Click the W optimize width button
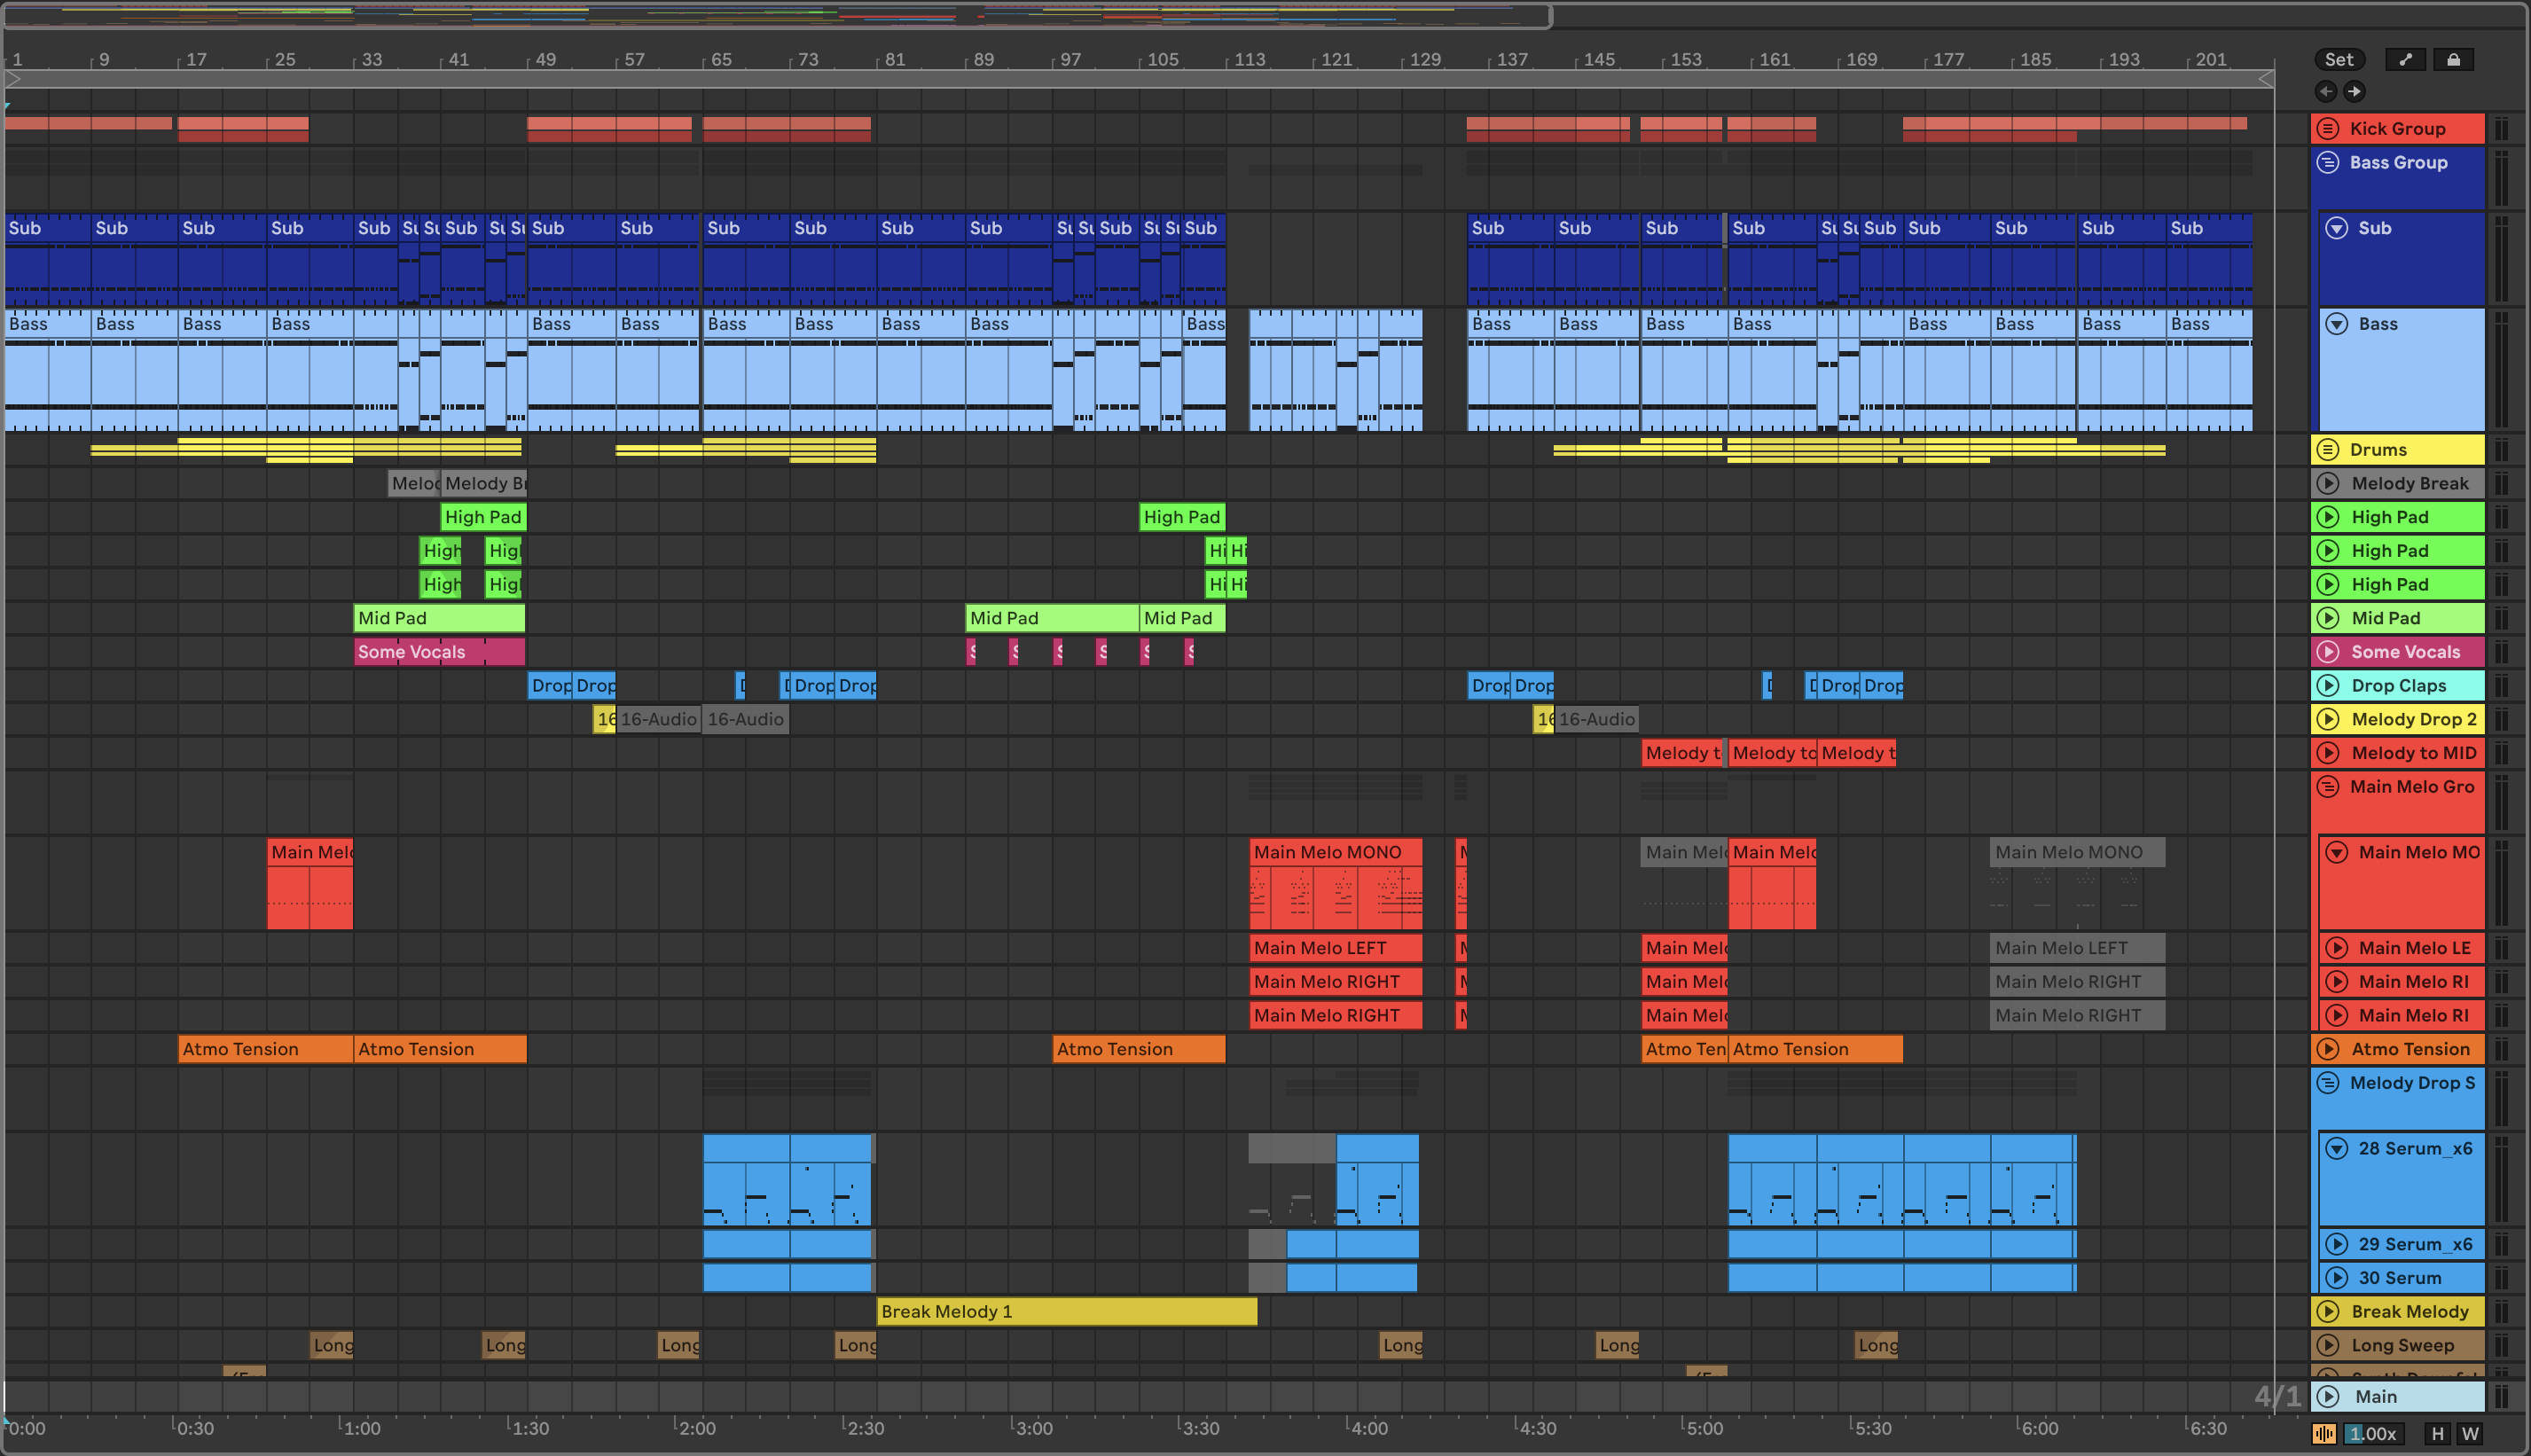This screenshot has width=2531, height=1456. click(2470, 1434)
